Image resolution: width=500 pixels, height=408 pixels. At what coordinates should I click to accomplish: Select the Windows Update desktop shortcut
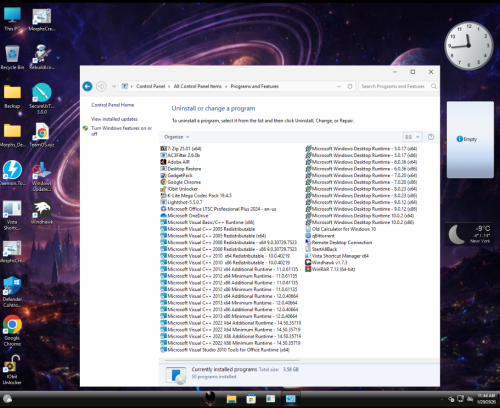coord(42,177)
